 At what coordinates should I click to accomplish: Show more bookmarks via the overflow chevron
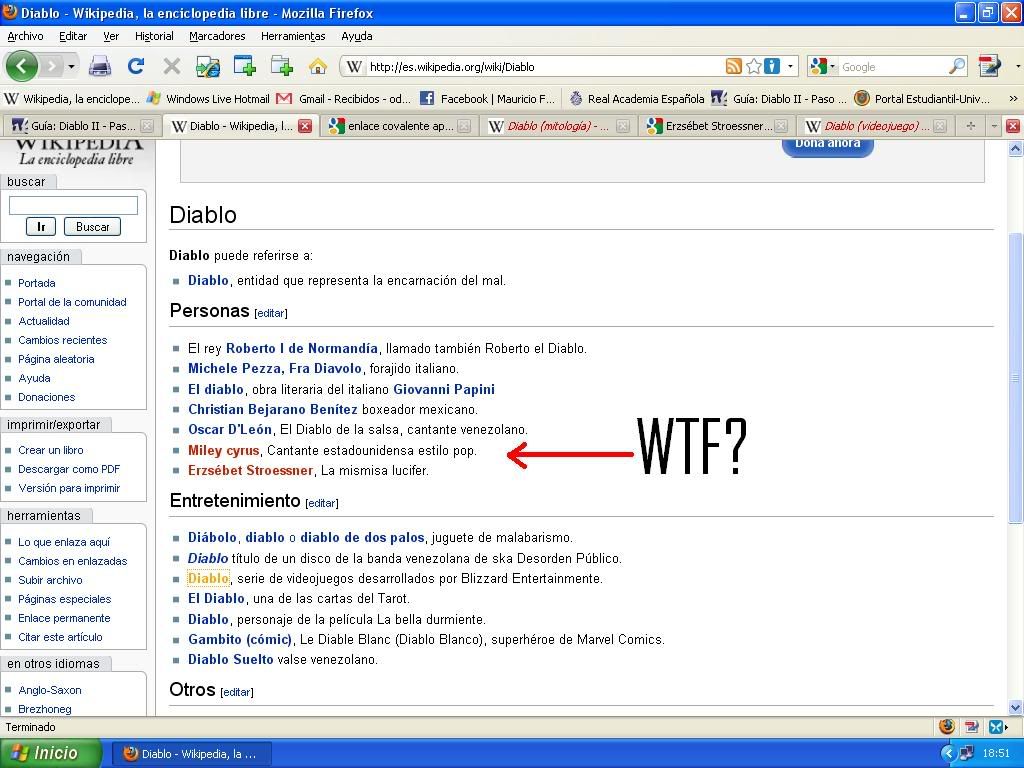pos(1013,99)
